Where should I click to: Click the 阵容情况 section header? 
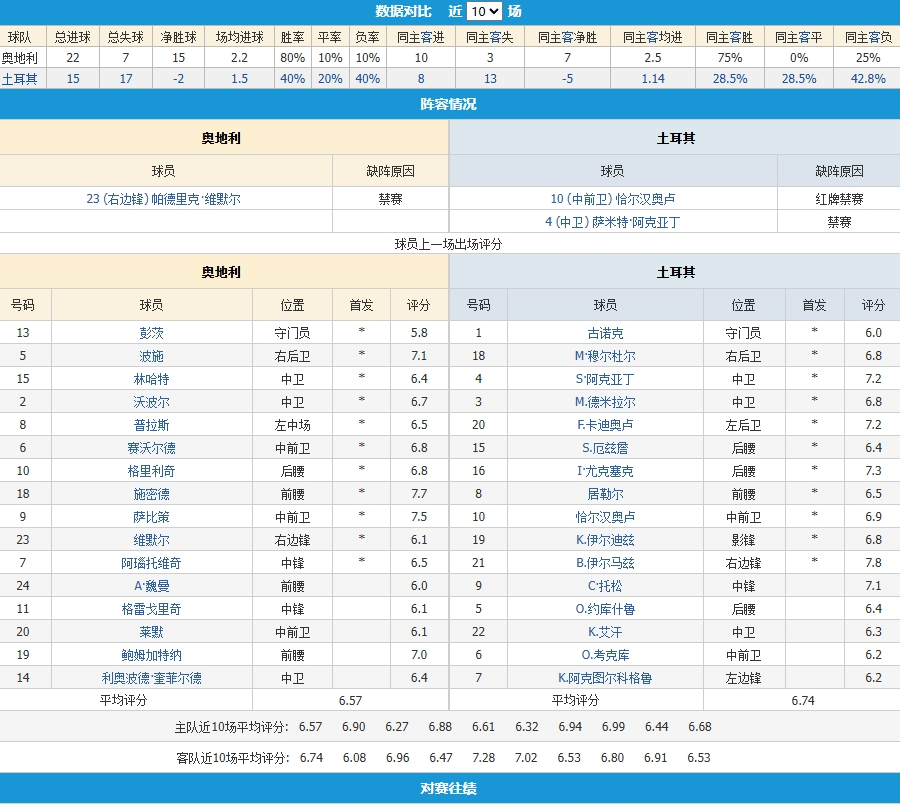click(x=449, y=104)
